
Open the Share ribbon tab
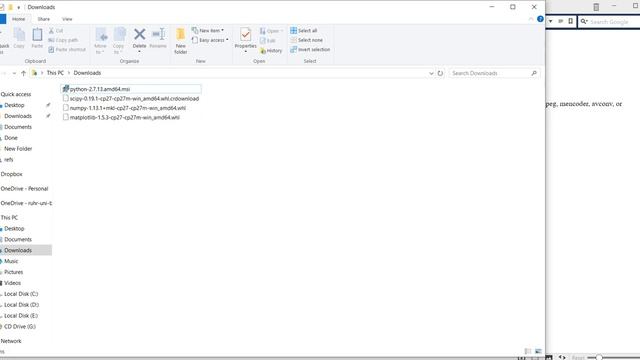[x=44, y=19]
